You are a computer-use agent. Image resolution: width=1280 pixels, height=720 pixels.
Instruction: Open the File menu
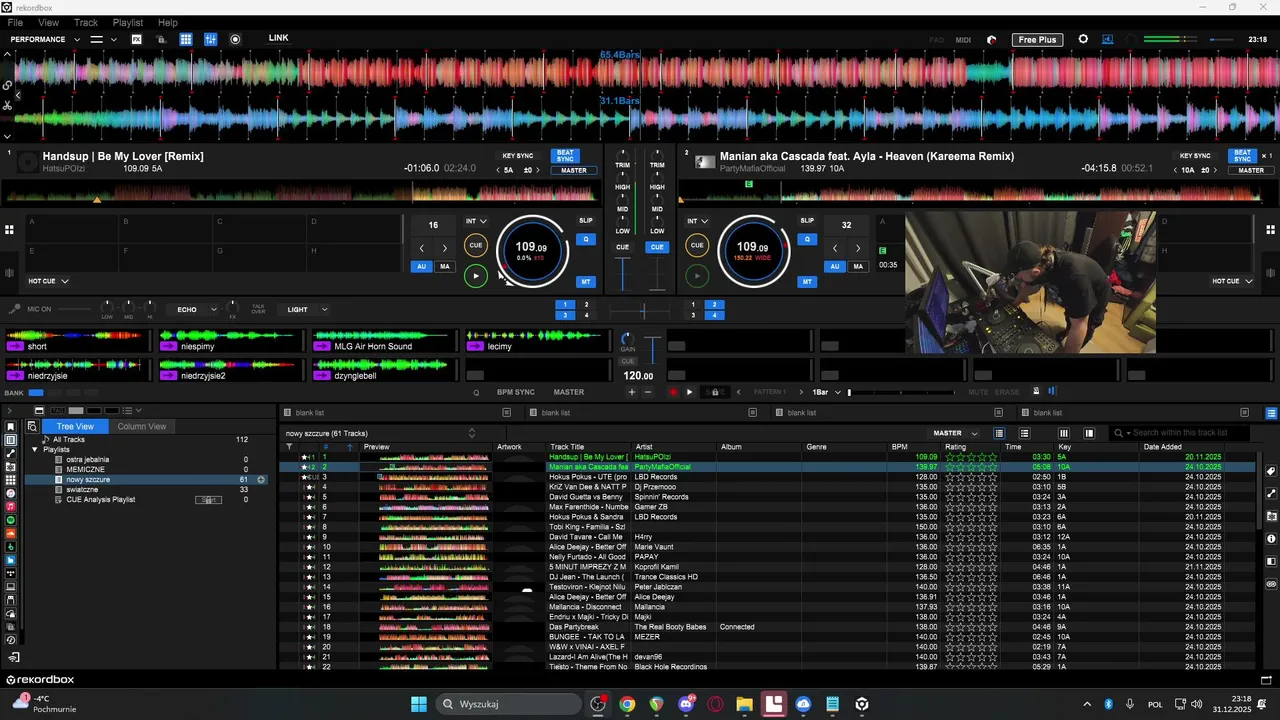[x=15, y=22]
